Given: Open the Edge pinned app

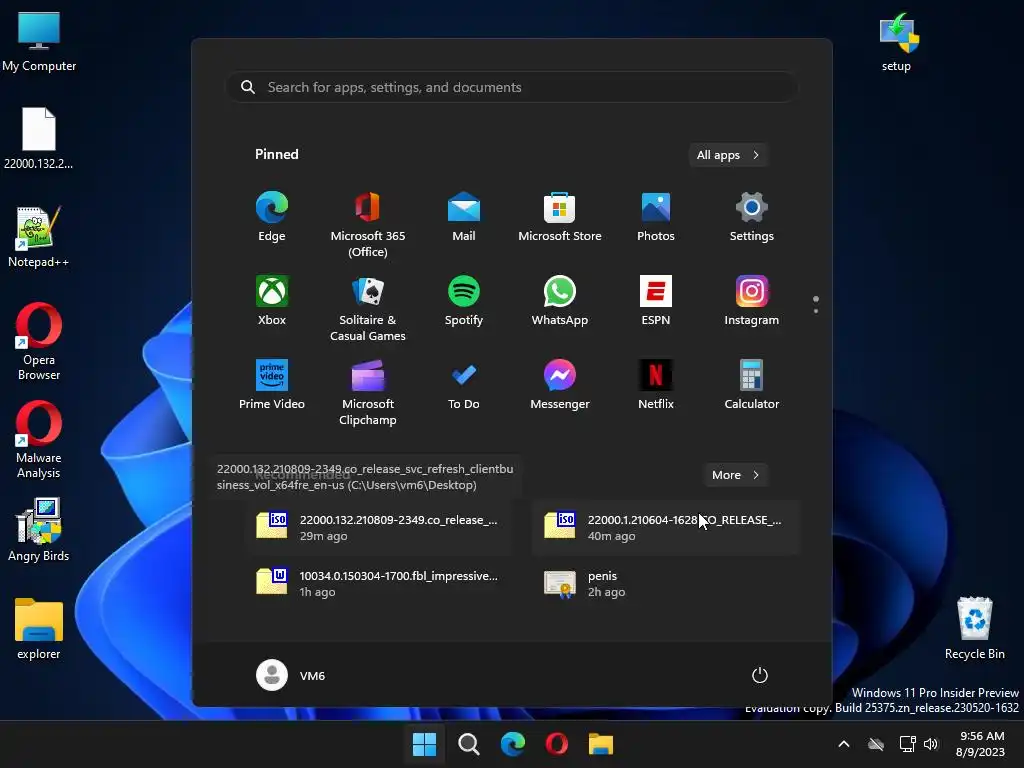Looking at the screenshot, I should click(x=272, y=217).
